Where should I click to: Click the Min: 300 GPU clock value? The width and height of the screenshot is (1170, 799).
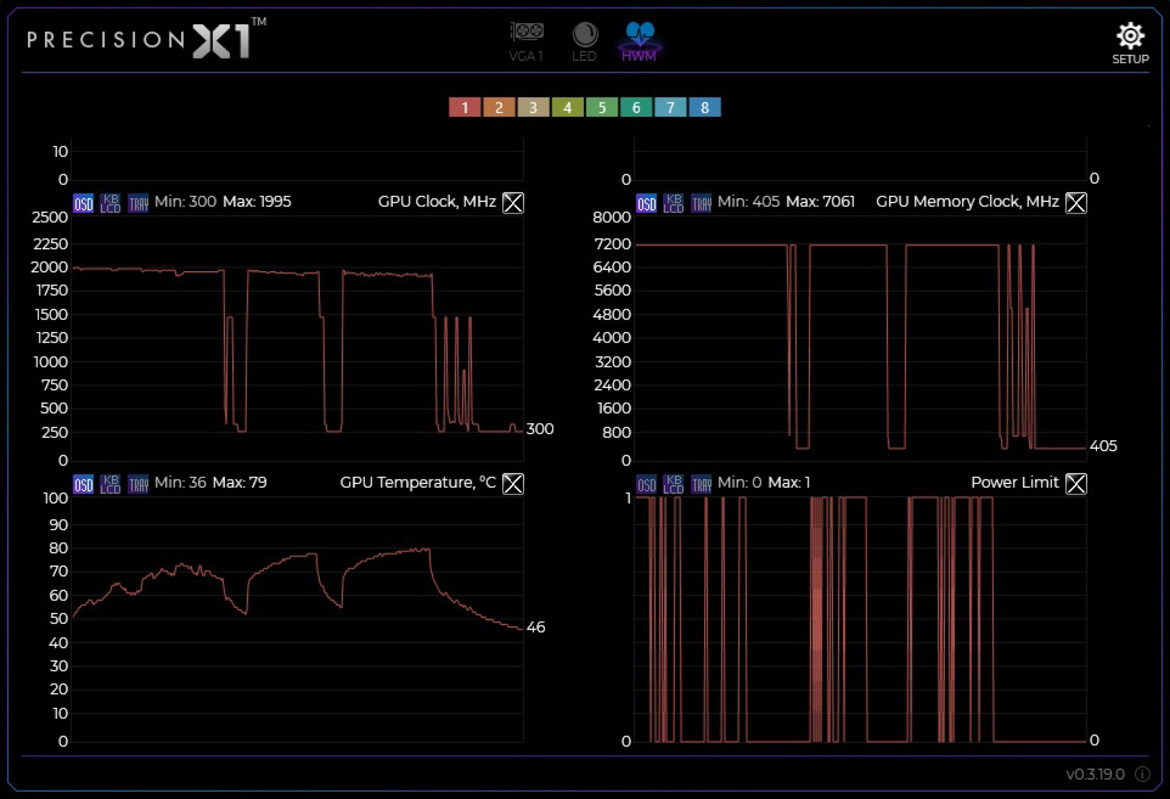coord(185,202)
